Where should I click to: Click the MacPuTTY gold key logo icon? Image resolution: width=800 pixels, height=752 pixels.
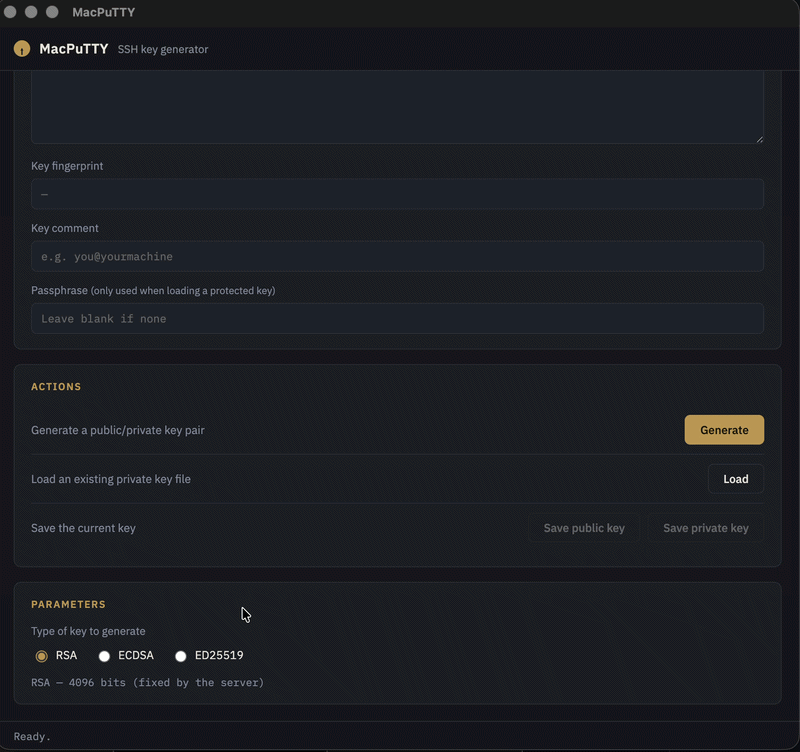pyautogui.click(x=22, y=49)
